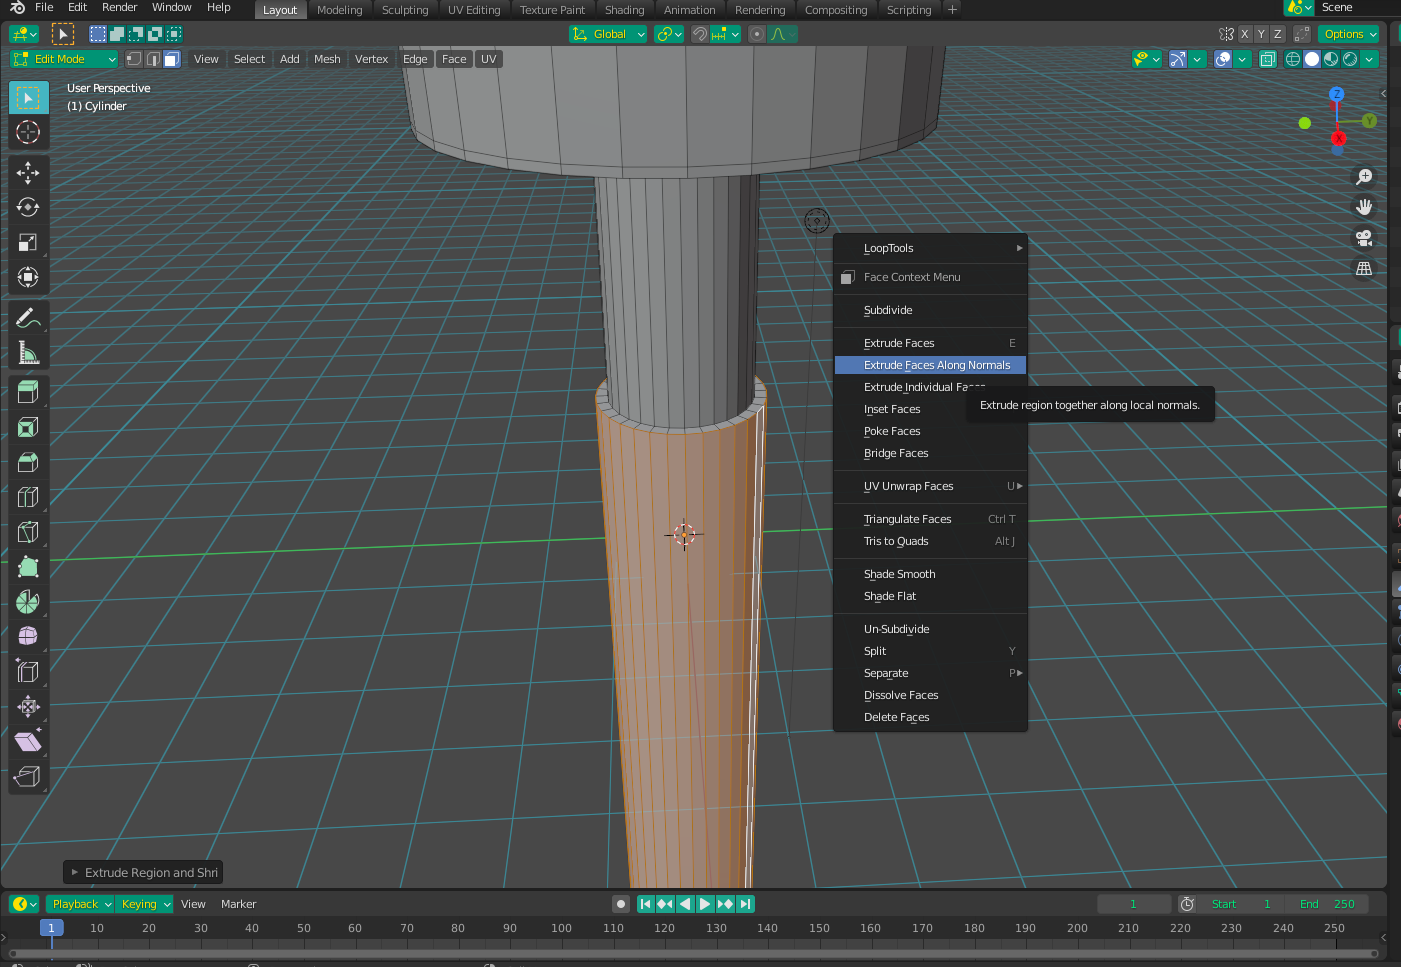
Task: Choose Bridge Faces menu entry
Action: point(930,453)
